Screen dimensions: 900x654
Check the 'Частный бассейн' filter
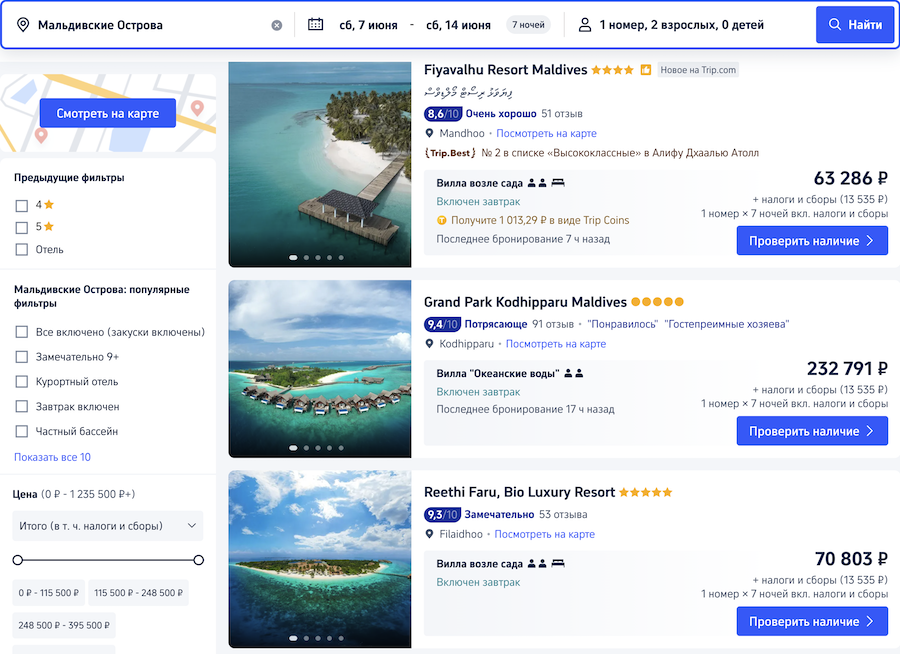(x=22, y=432)
